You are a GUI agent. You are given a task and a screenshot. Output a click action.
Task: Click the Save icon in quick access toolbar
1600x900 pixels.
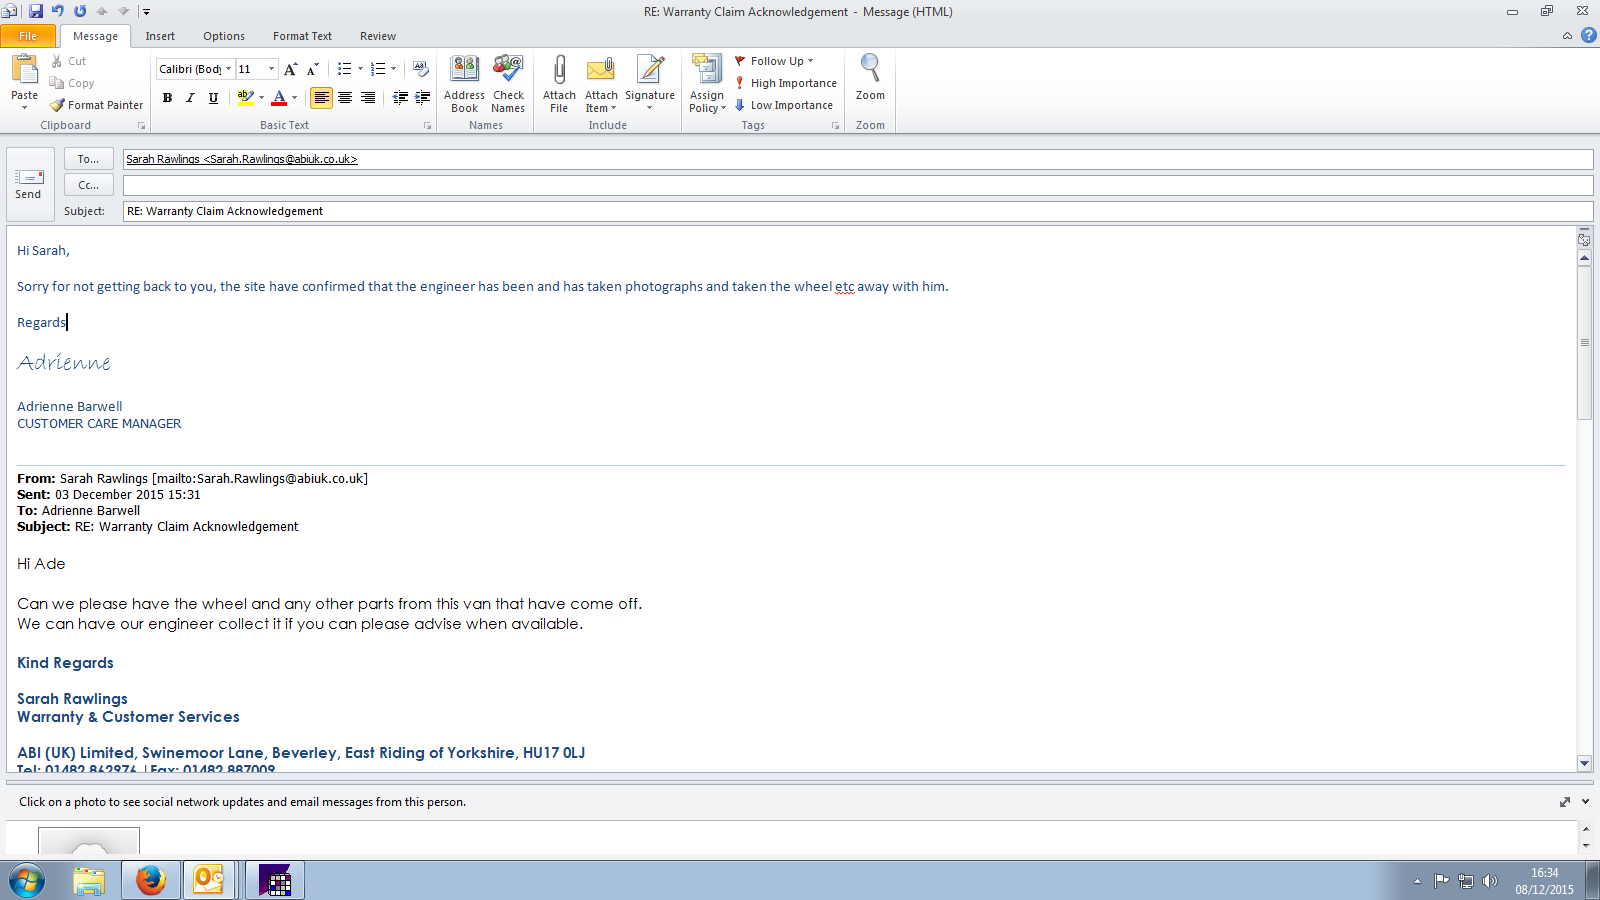point(36,11)
